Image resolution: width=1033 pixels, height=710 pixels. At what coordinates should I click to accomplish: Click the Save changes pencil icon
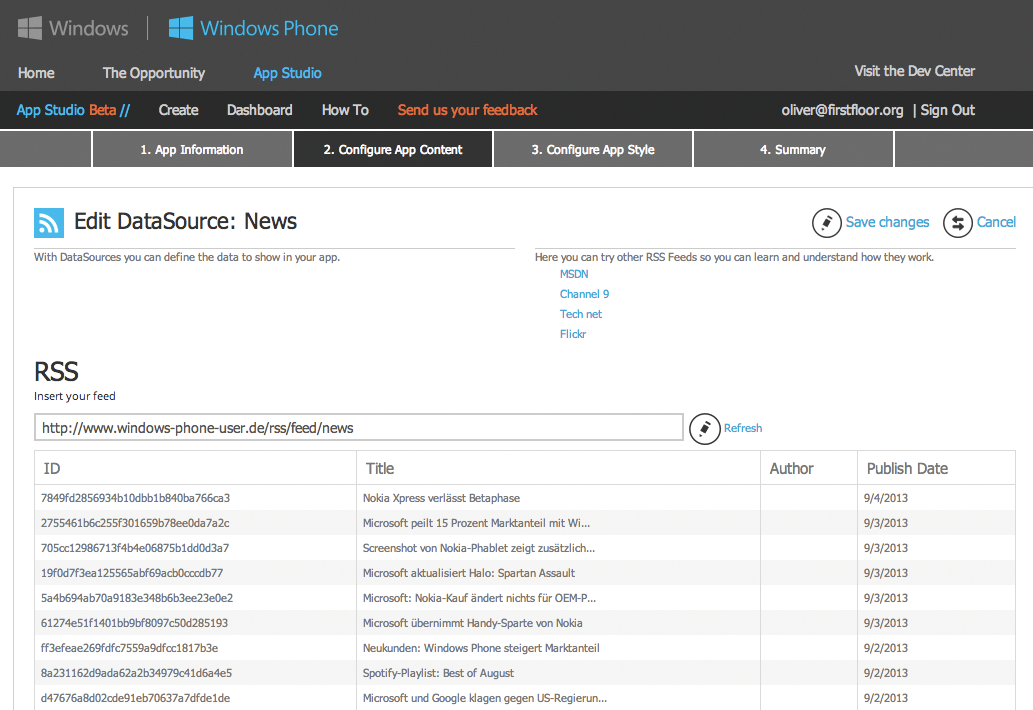(x=826, y=223)
